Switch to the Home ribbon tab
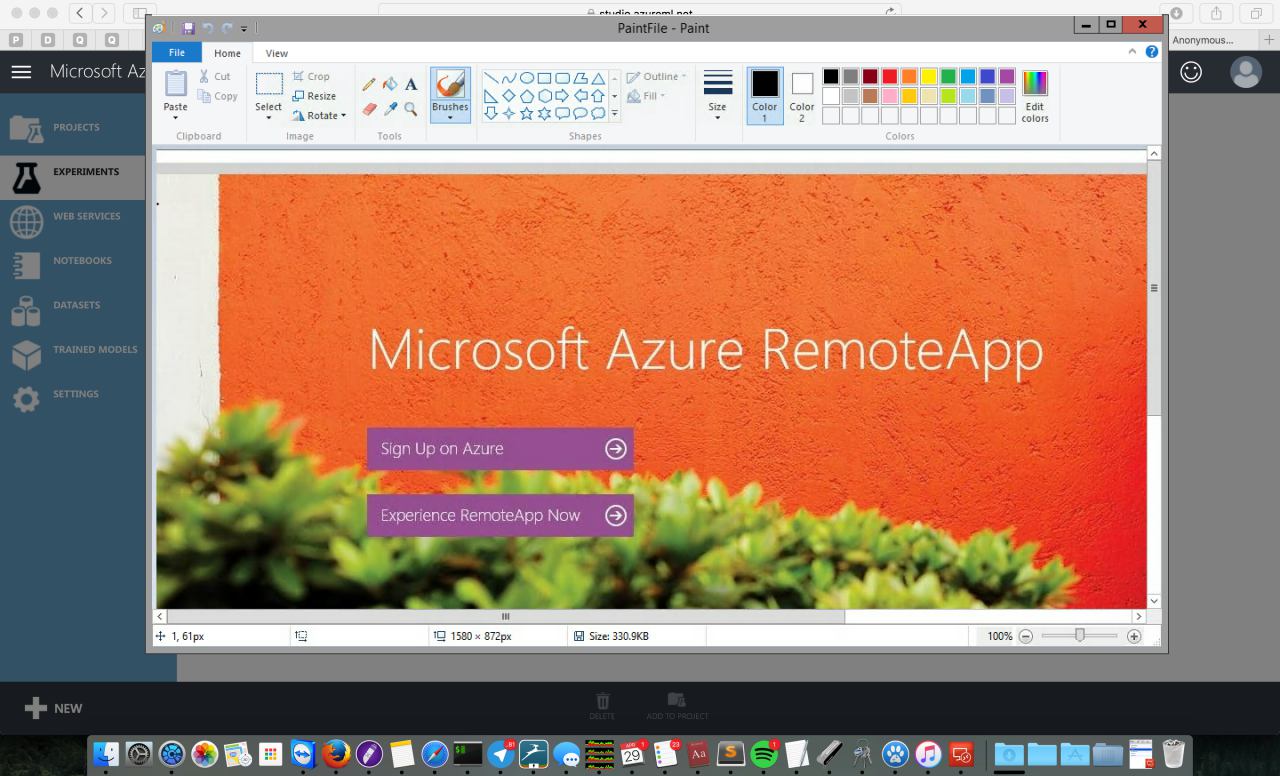This screenshot has width=1280, height=776. (227, 53)
